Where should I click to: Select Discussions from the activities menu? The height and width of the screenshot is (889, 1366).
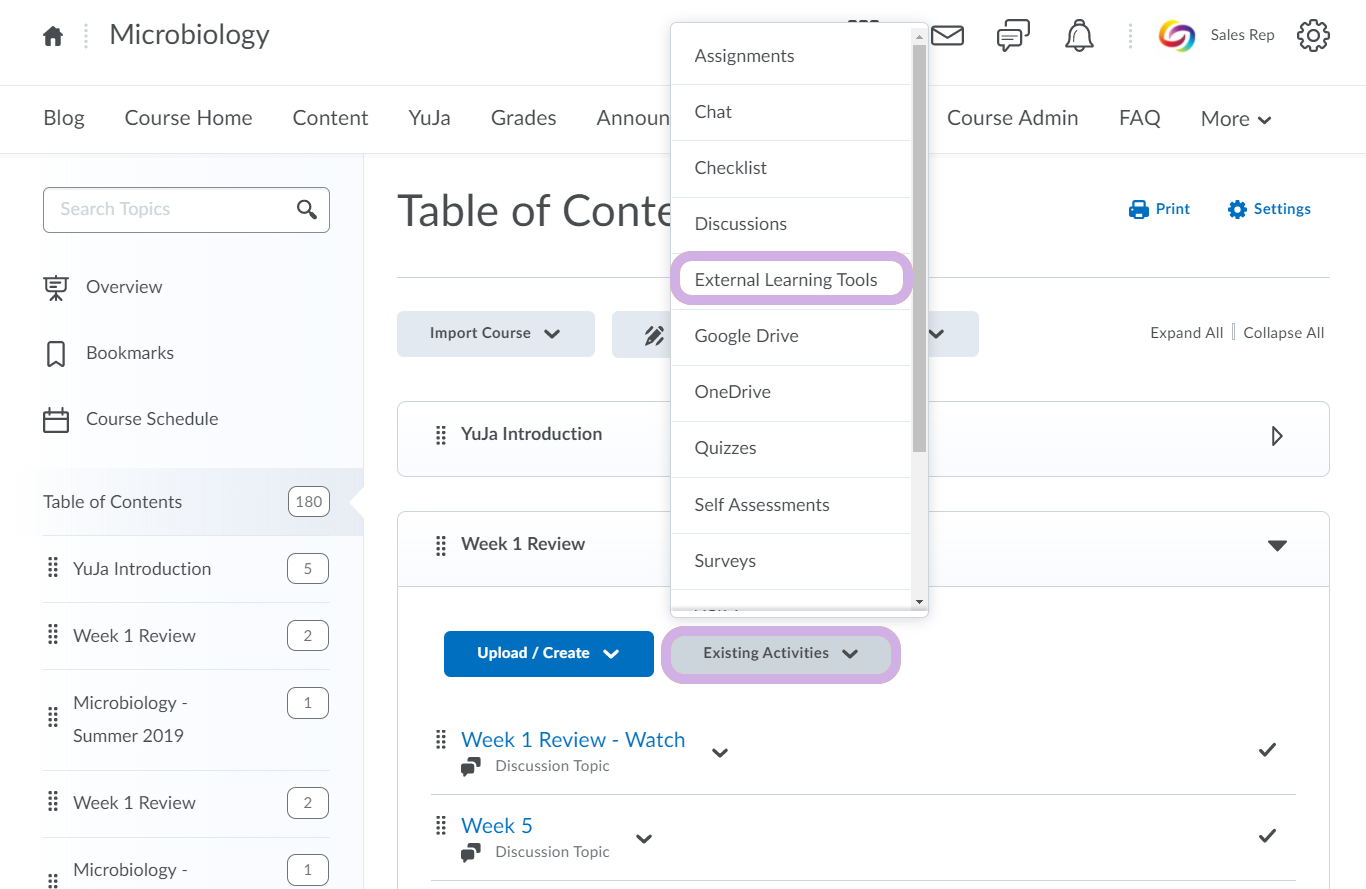click(791, 224)
